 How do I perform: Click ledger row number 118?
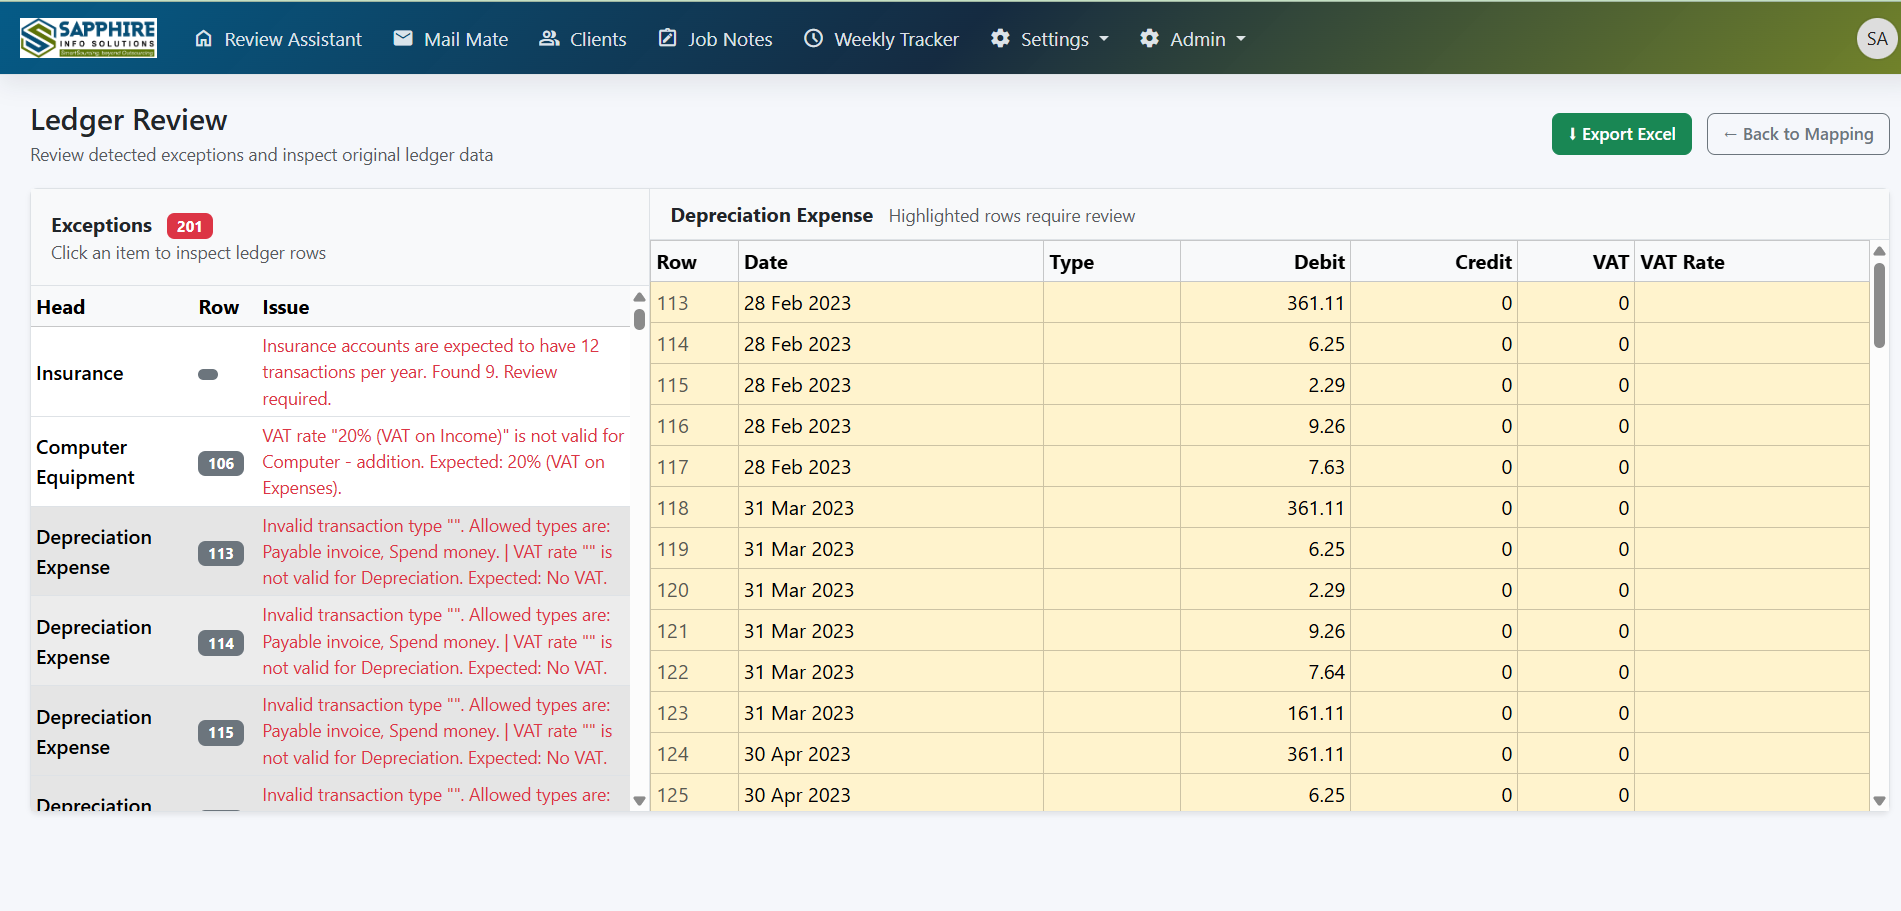[672, 508]
